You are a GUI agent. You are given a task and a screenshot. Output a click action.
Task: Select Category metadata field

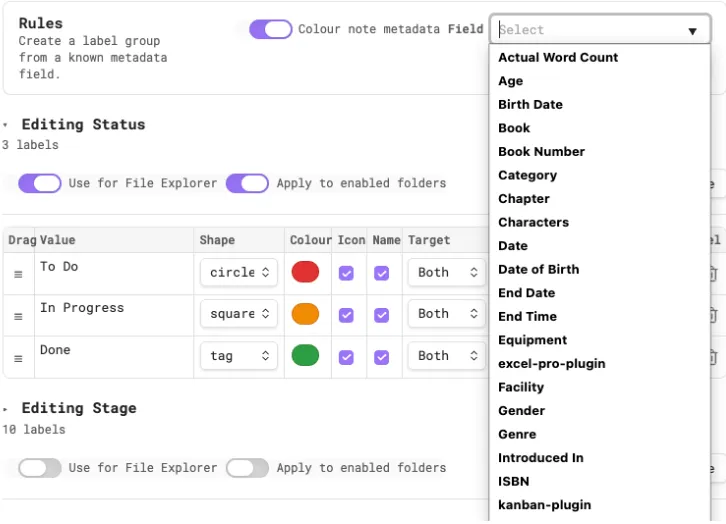coord(600,175)
